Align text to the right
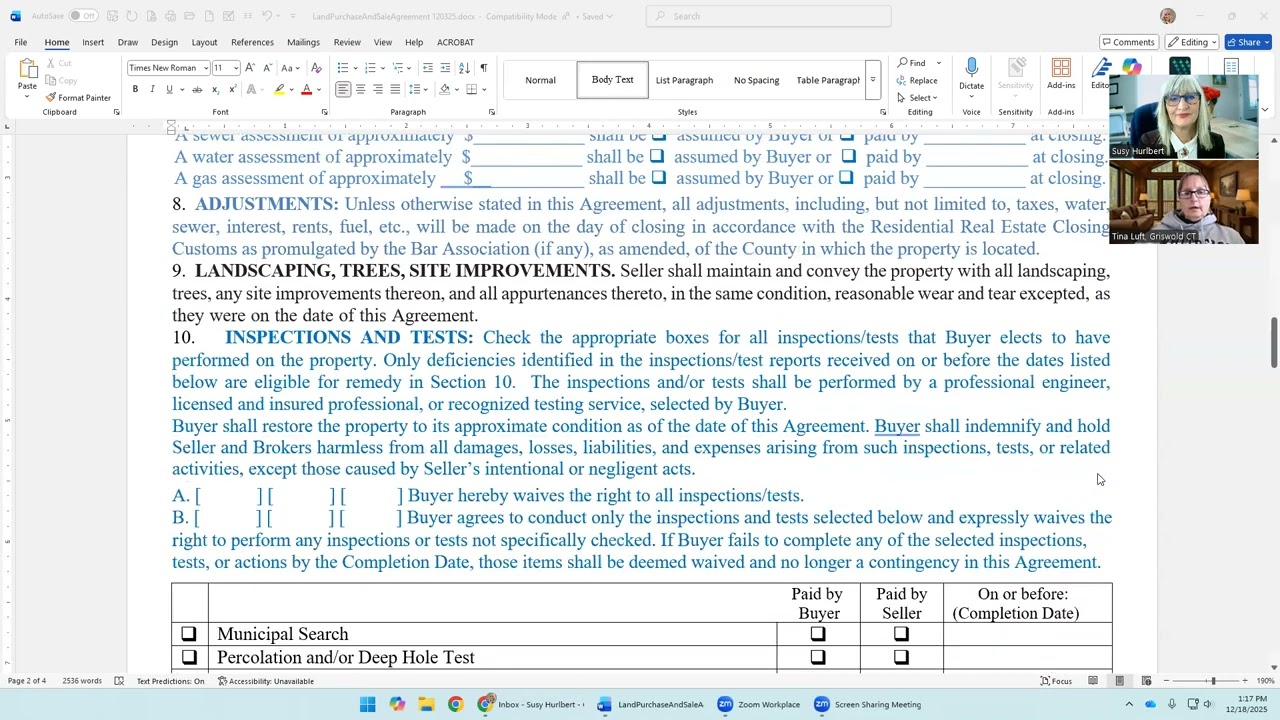The height and width of the screenshot is (720, 1280). (x=377, y=90)
